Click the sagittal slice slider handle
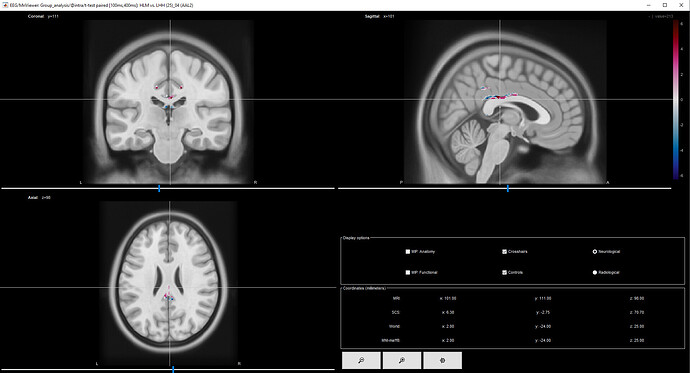This screenshot has height=373, width=690. [508, 188]
